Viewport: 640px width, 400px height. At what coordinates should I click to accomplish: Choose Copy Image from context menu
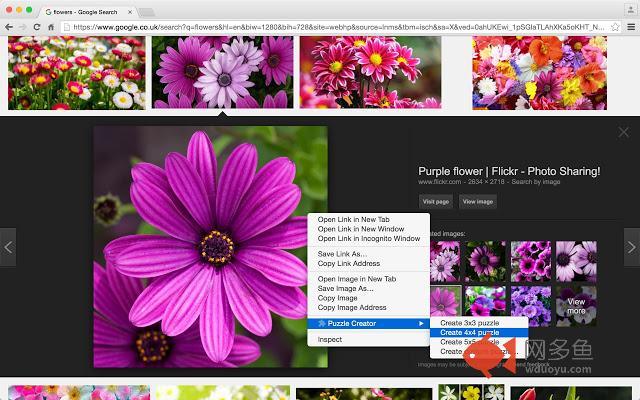(x=369, y=298)
